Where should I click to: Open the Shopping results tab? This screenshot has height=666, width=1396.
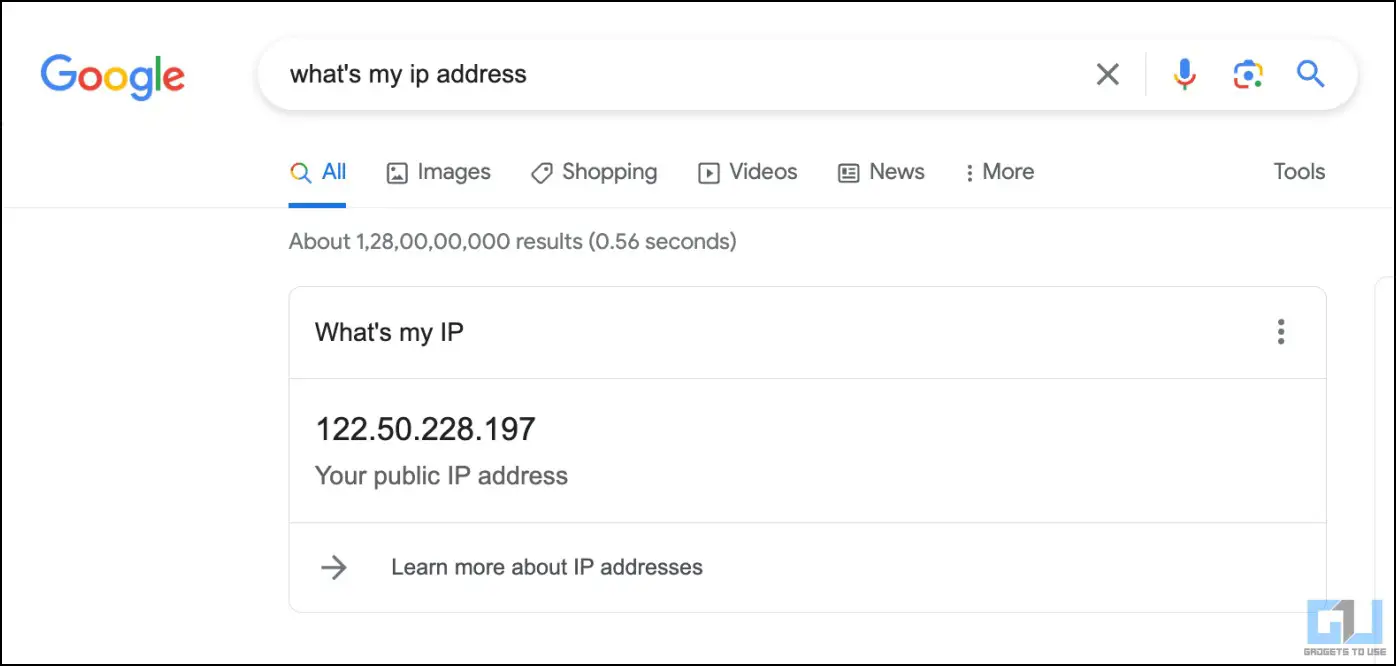pyautogui.click(x=594, y=172)
